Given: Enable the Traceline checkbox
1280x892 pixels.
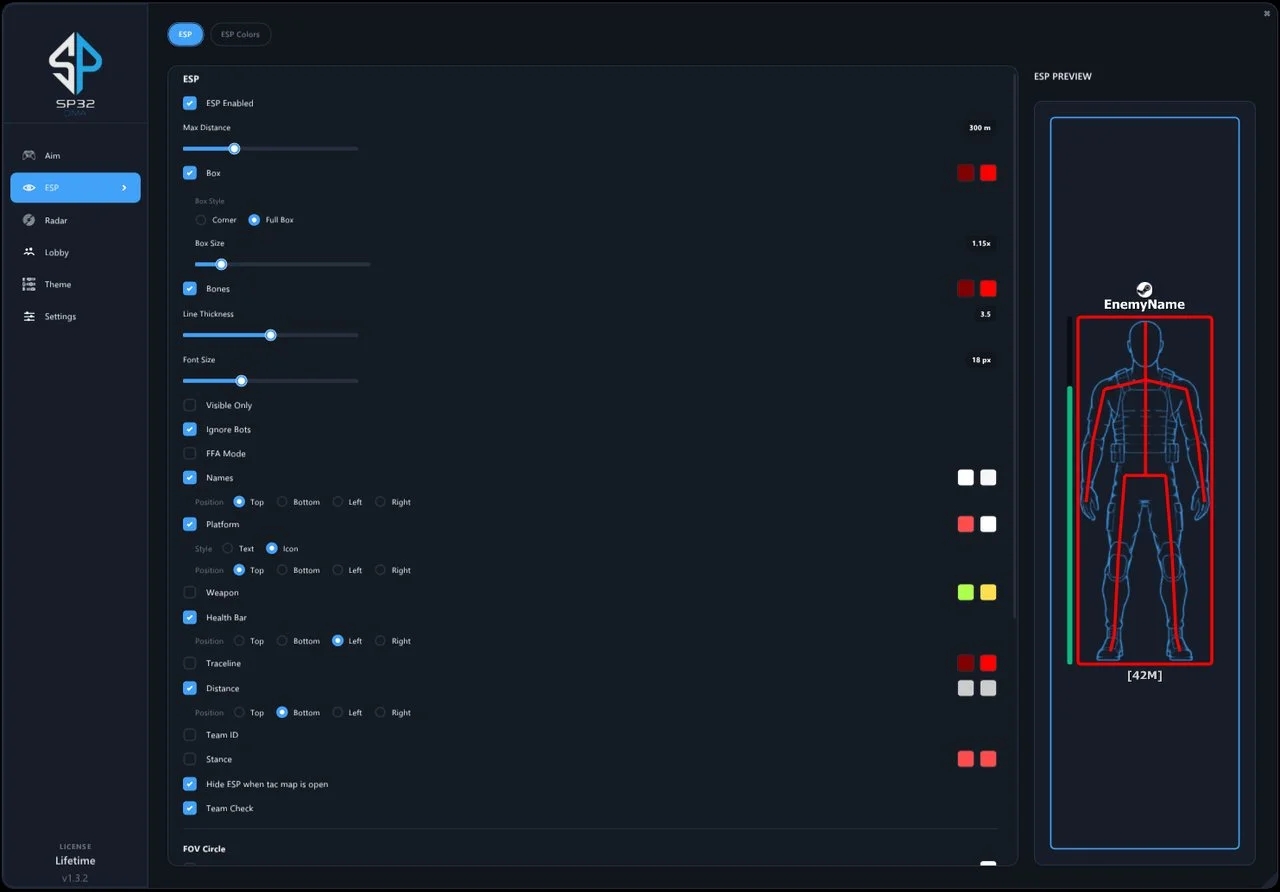Looking at the screenshot, I should (x=190, y=663).
